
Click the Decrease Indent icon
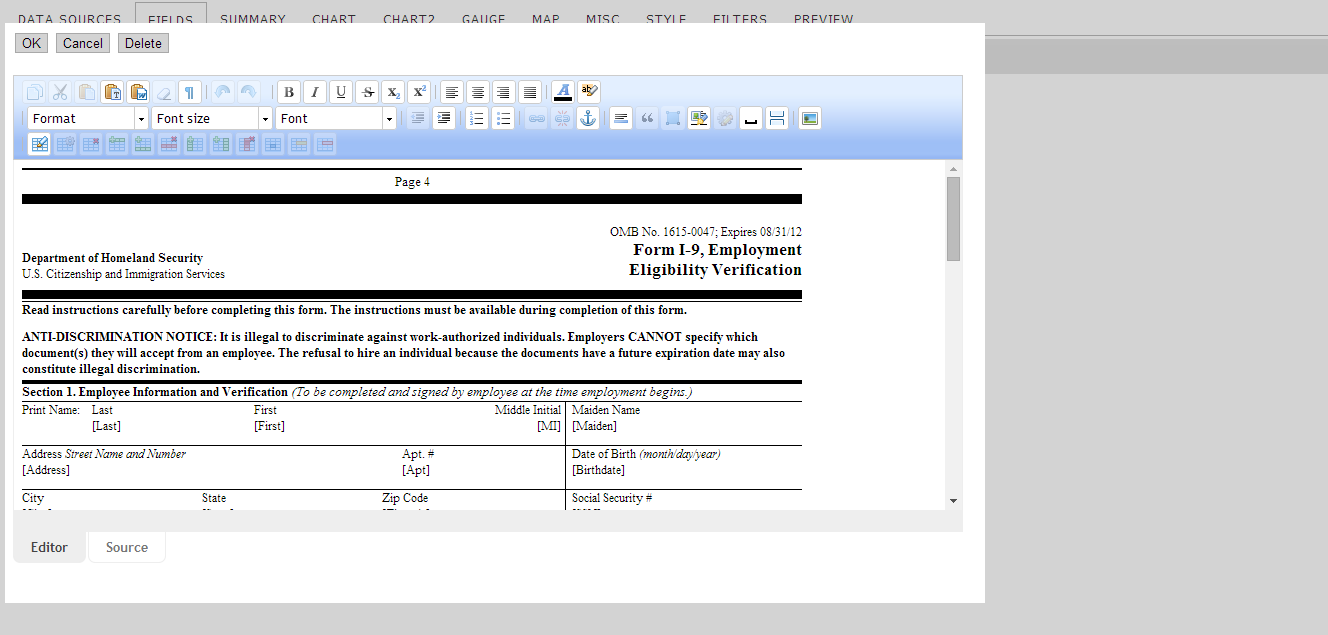418,118
